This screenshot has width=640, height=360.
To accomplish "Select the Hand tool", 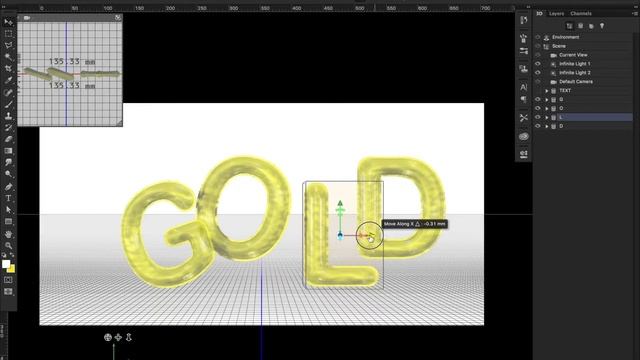I will point(8,234).
